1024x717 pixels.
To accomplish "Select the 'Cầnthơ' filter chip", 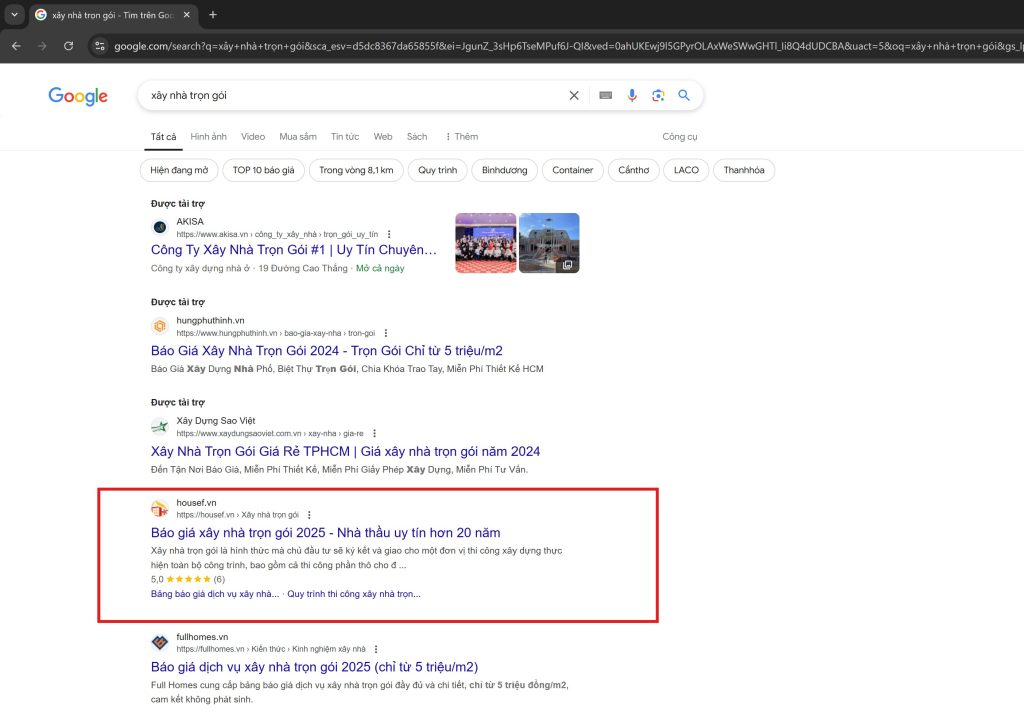I will (x=633, y=170).
